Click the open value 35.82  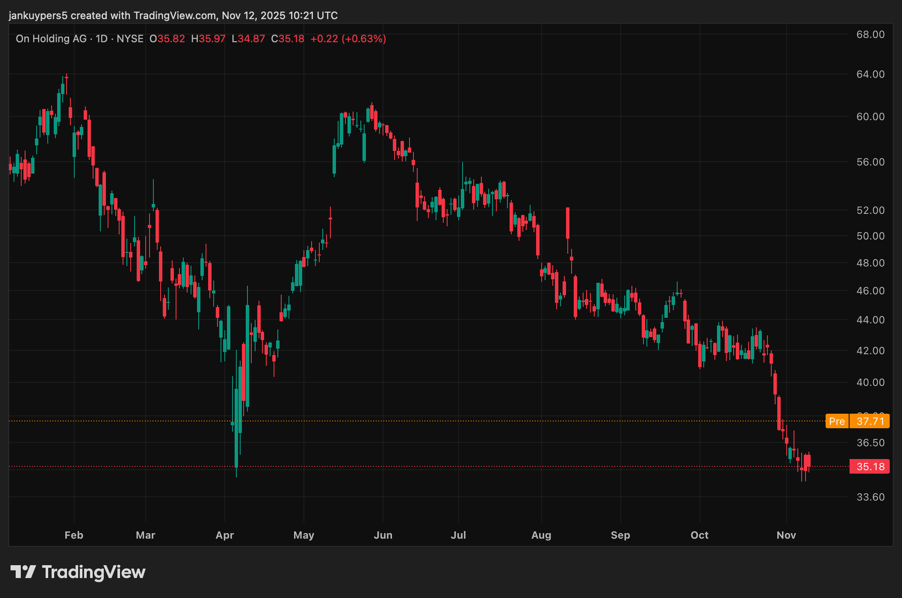click(171, 39)
